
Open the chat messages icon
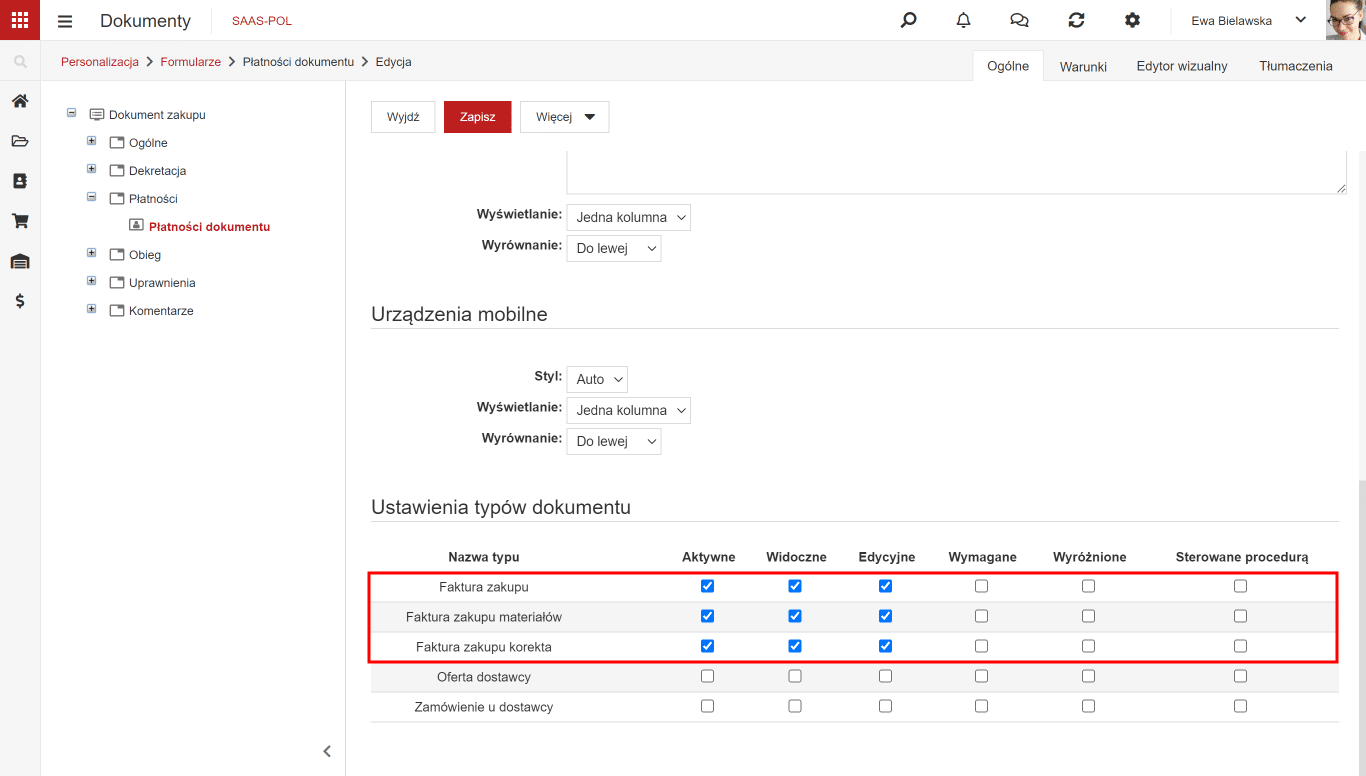1020,20
